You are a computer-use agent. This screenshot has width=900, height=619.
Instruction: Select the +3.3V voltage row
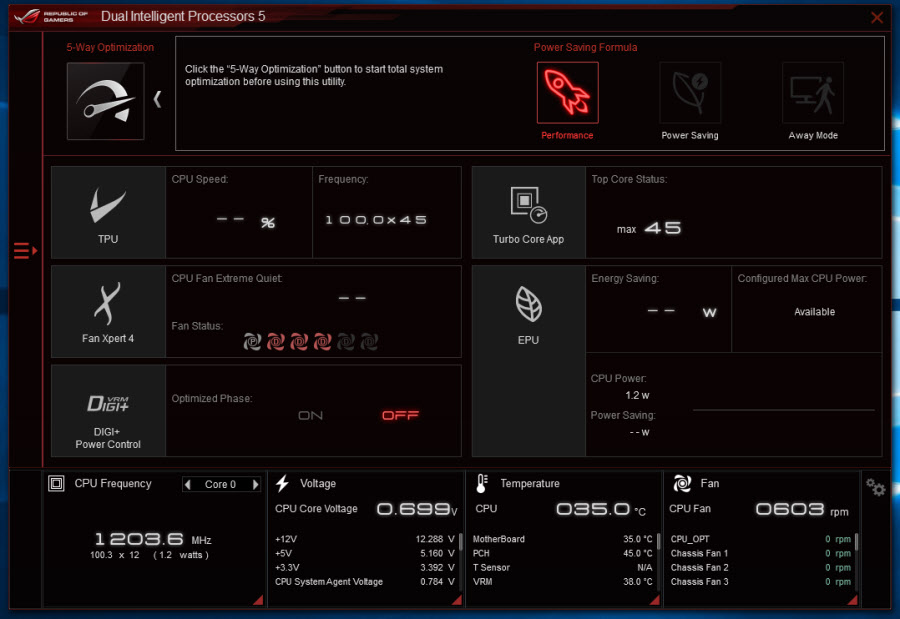point(365,568)
